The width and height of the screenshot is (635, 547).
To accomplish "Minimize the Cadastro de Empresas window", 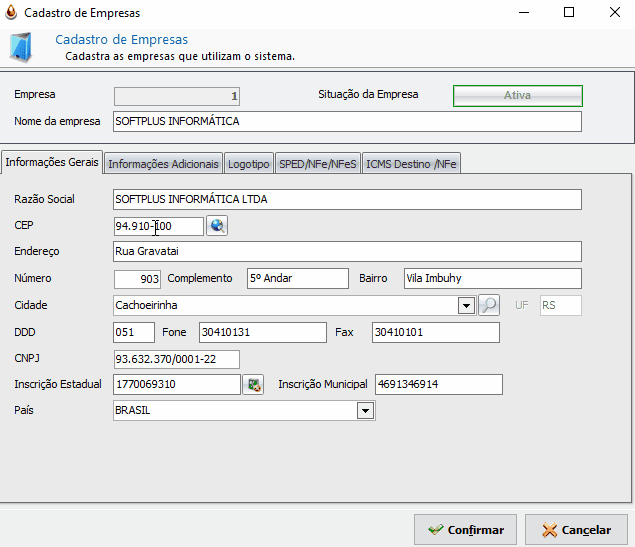I will point(524,13).
